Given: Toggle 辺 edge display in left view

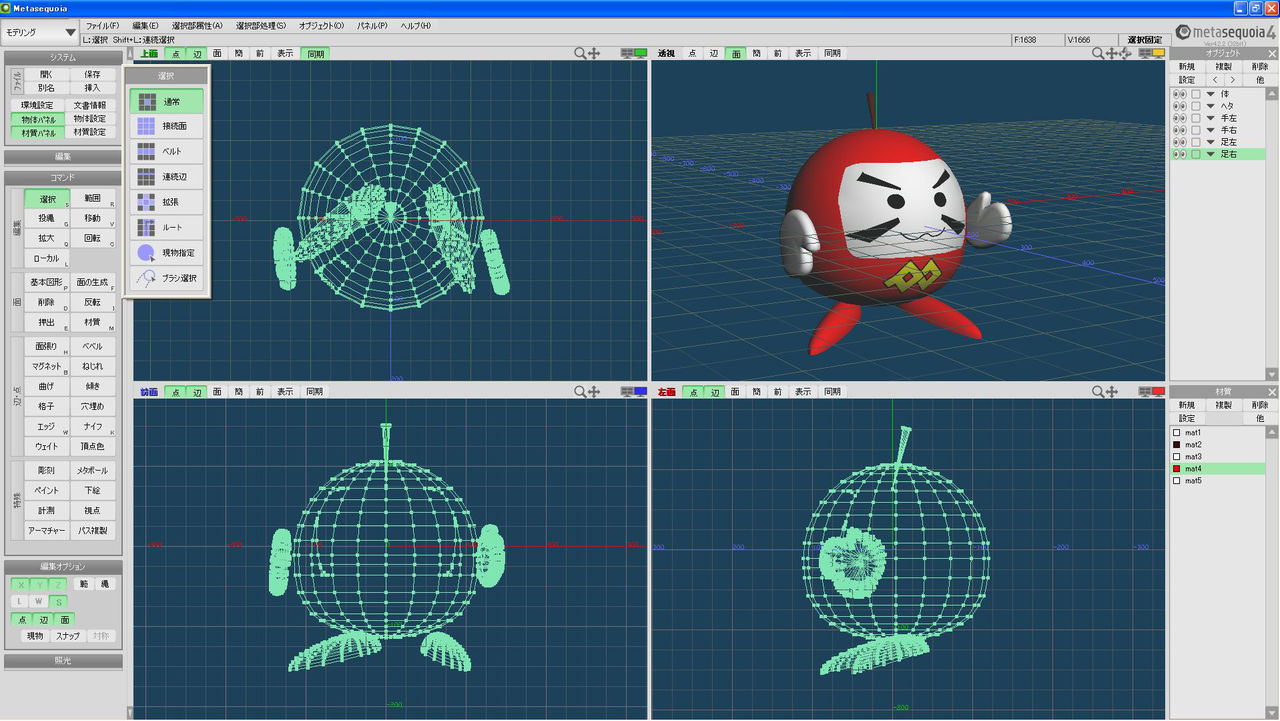Looking at the screenshot, I should pos(714,392).
